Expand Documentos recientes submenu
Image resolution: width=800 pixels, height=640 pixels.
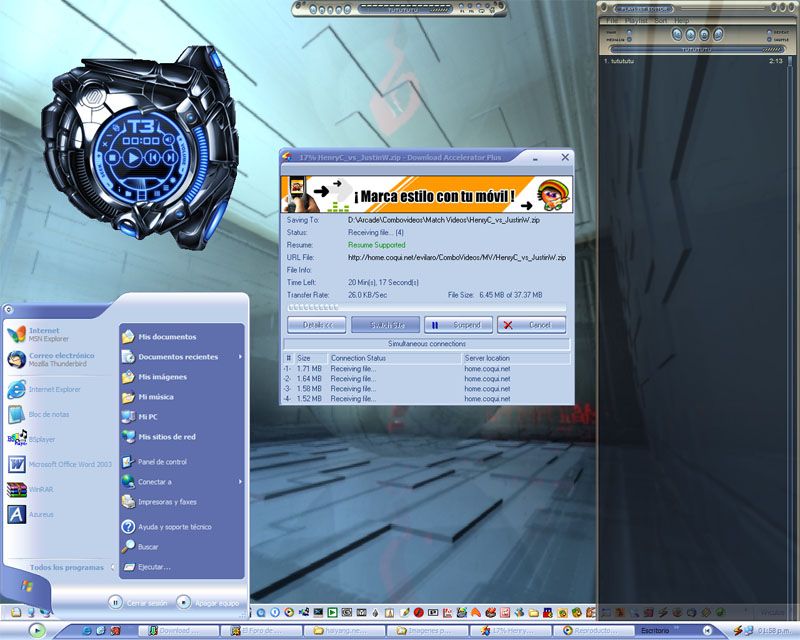[x=182, y=357]
